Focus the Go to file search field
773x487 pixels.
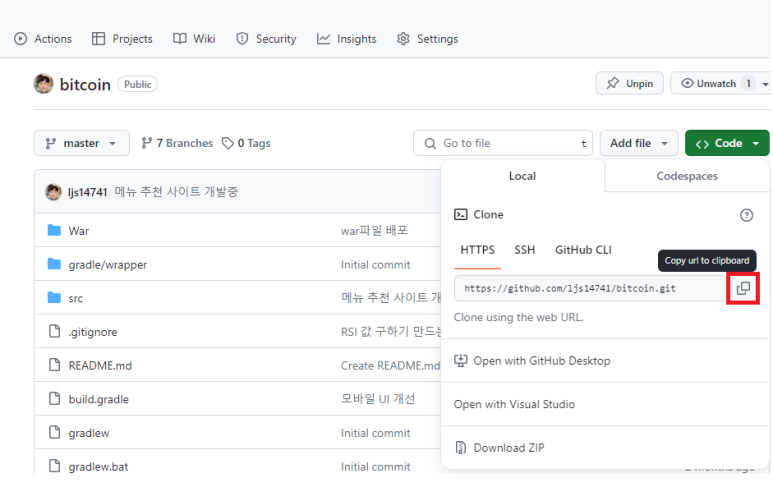tap(503, 143)
